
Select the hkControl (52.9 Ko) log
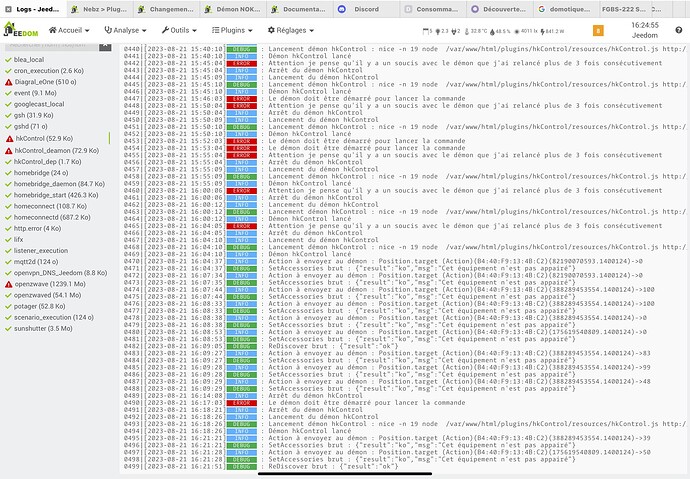point(40,138)
